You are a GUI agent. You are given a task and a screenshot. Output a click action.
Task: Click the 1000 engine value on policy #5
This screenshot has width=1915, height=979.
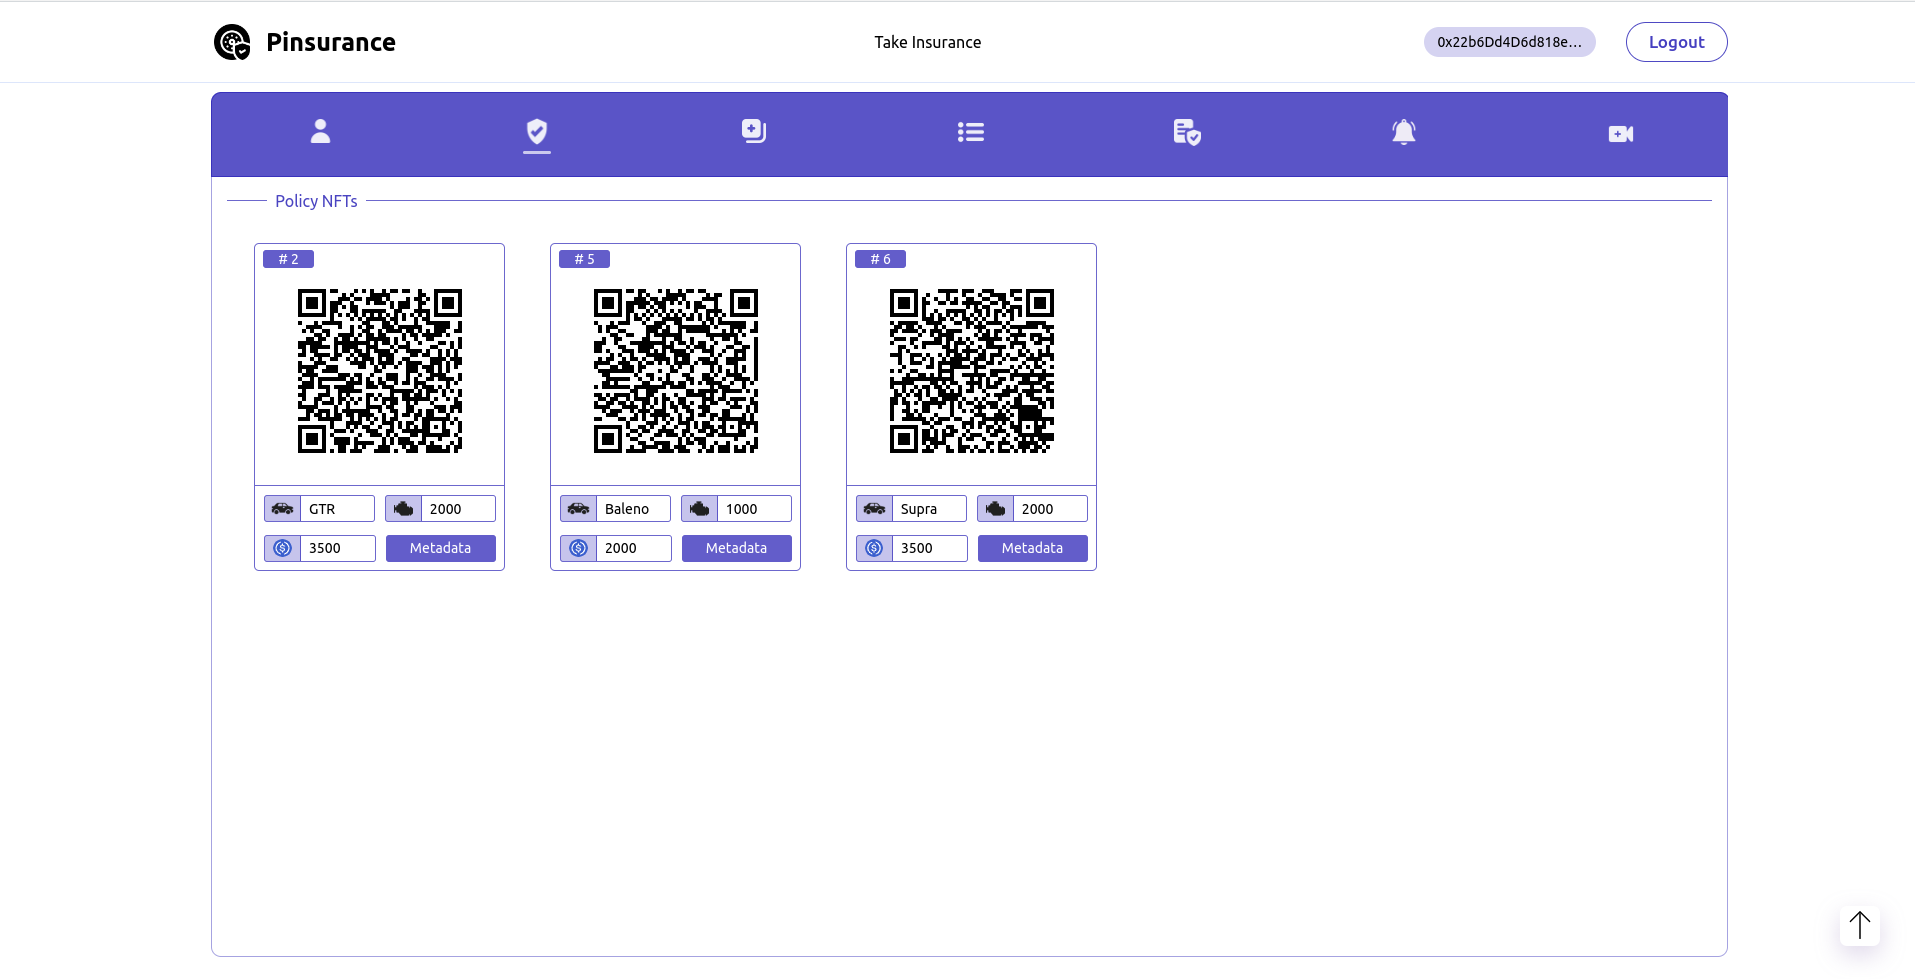tap(755, 509)
